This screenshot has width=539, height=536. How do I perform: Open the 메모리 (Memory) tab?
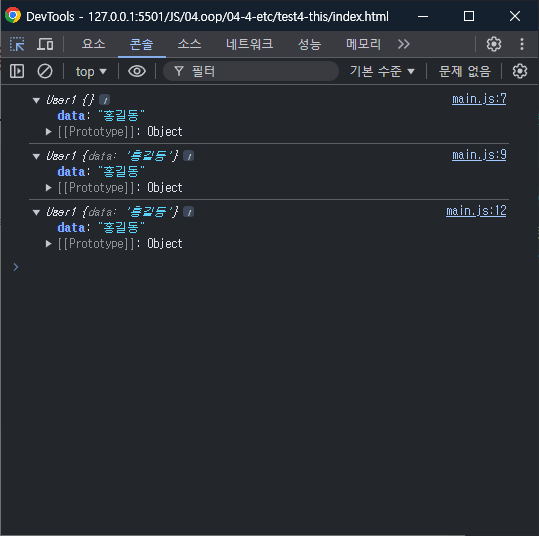363,44
